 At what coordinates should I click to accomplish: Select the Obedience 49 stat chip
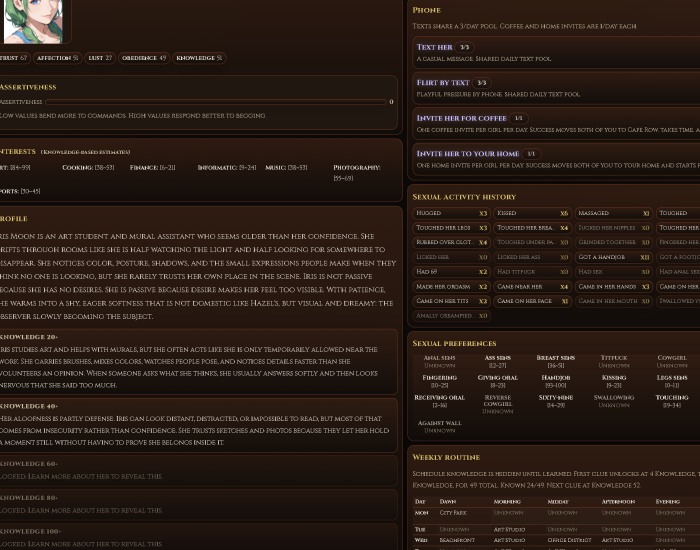144,58
